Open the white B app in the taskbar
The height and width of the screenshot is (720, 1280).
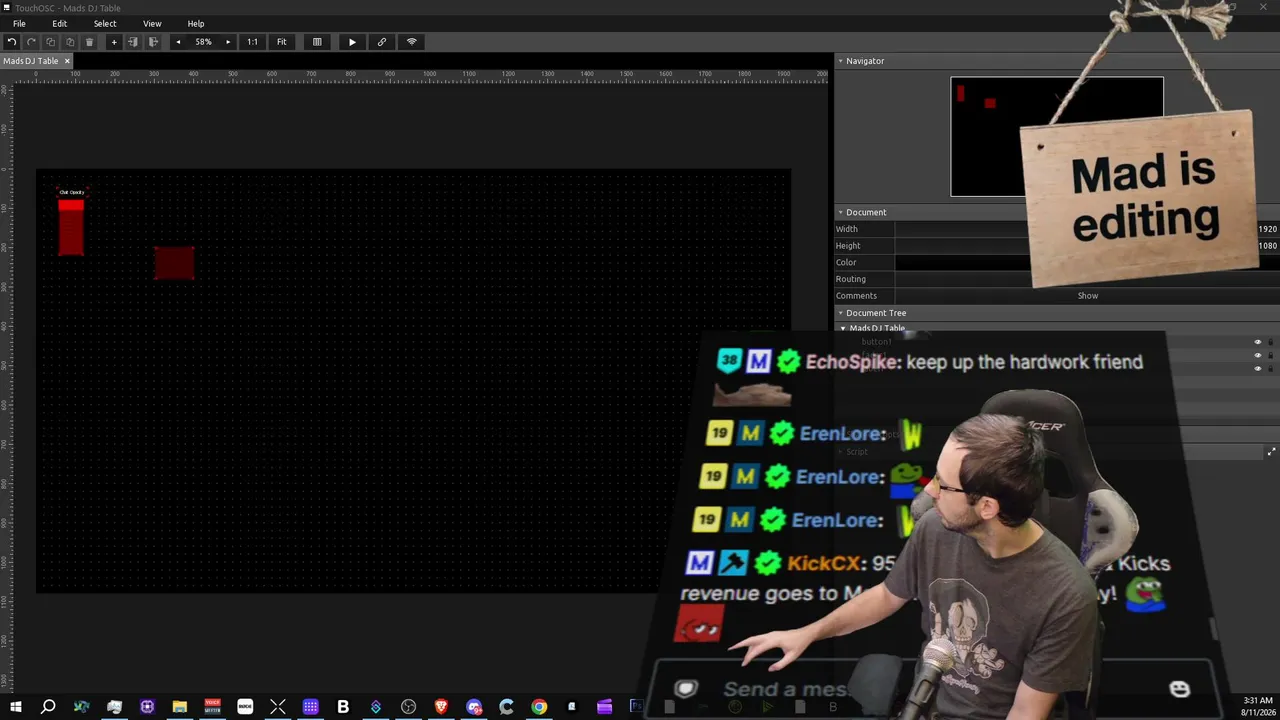(343, 707)
